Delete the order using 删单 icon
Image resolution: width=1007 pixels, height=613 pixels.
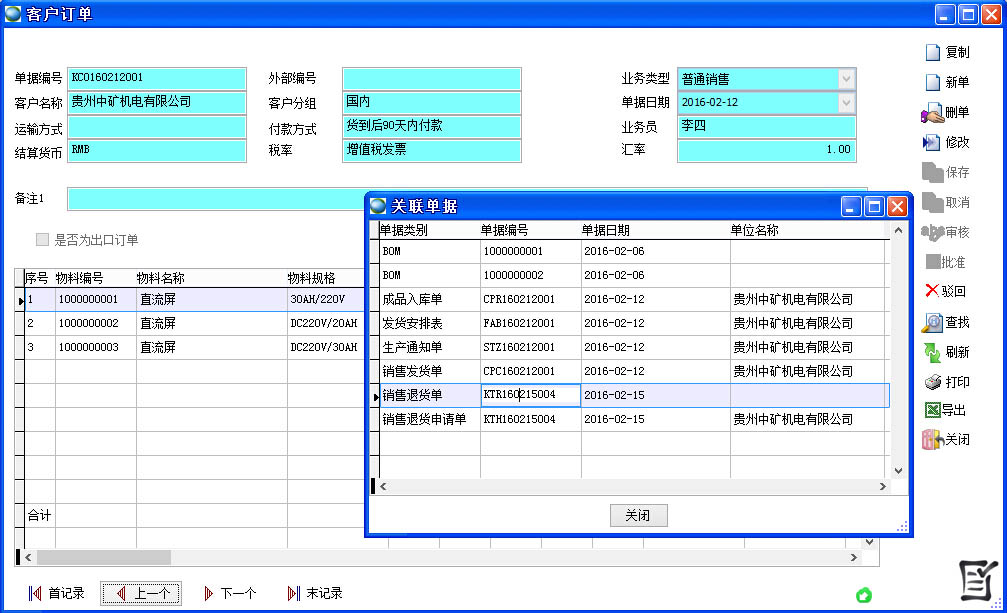[932, 113]
